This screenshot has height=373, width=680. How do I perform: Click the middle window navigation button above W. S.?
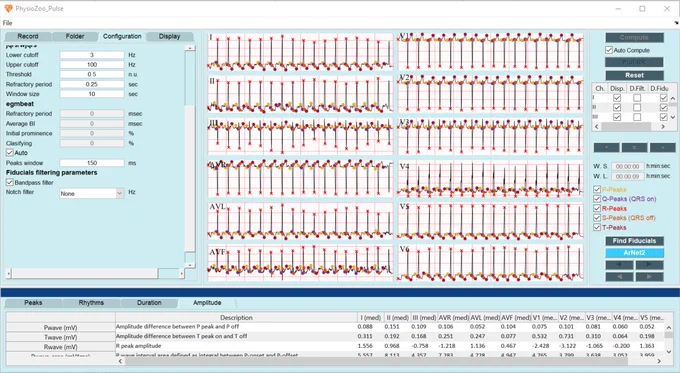click(634, 147)
